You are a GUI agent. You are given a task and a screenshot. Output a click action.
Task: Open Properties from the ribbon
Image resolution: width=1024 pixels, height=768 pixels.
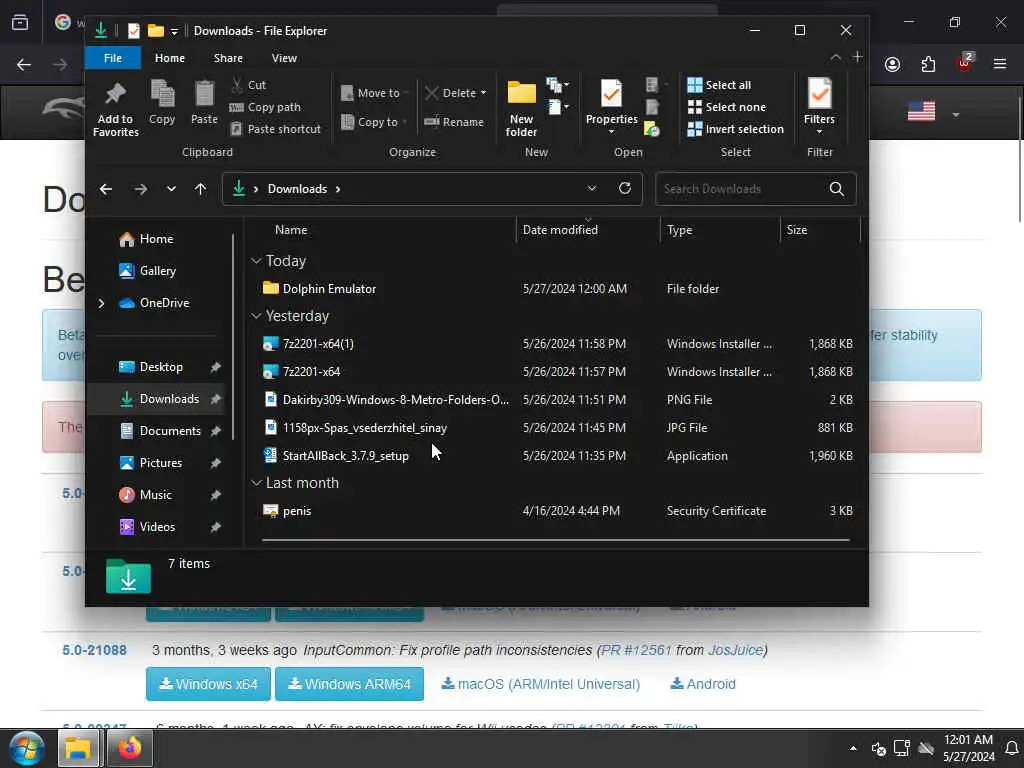(611, 106)
